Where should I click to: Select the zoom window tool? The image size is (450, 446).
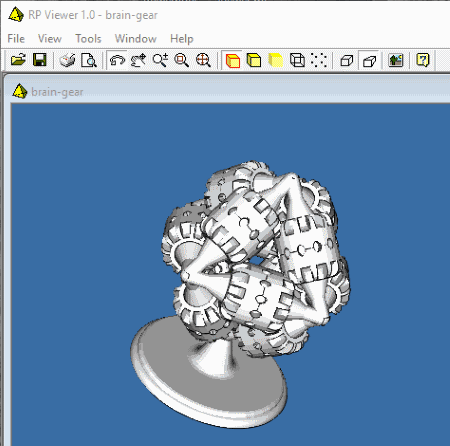click(x=182, y=60)
